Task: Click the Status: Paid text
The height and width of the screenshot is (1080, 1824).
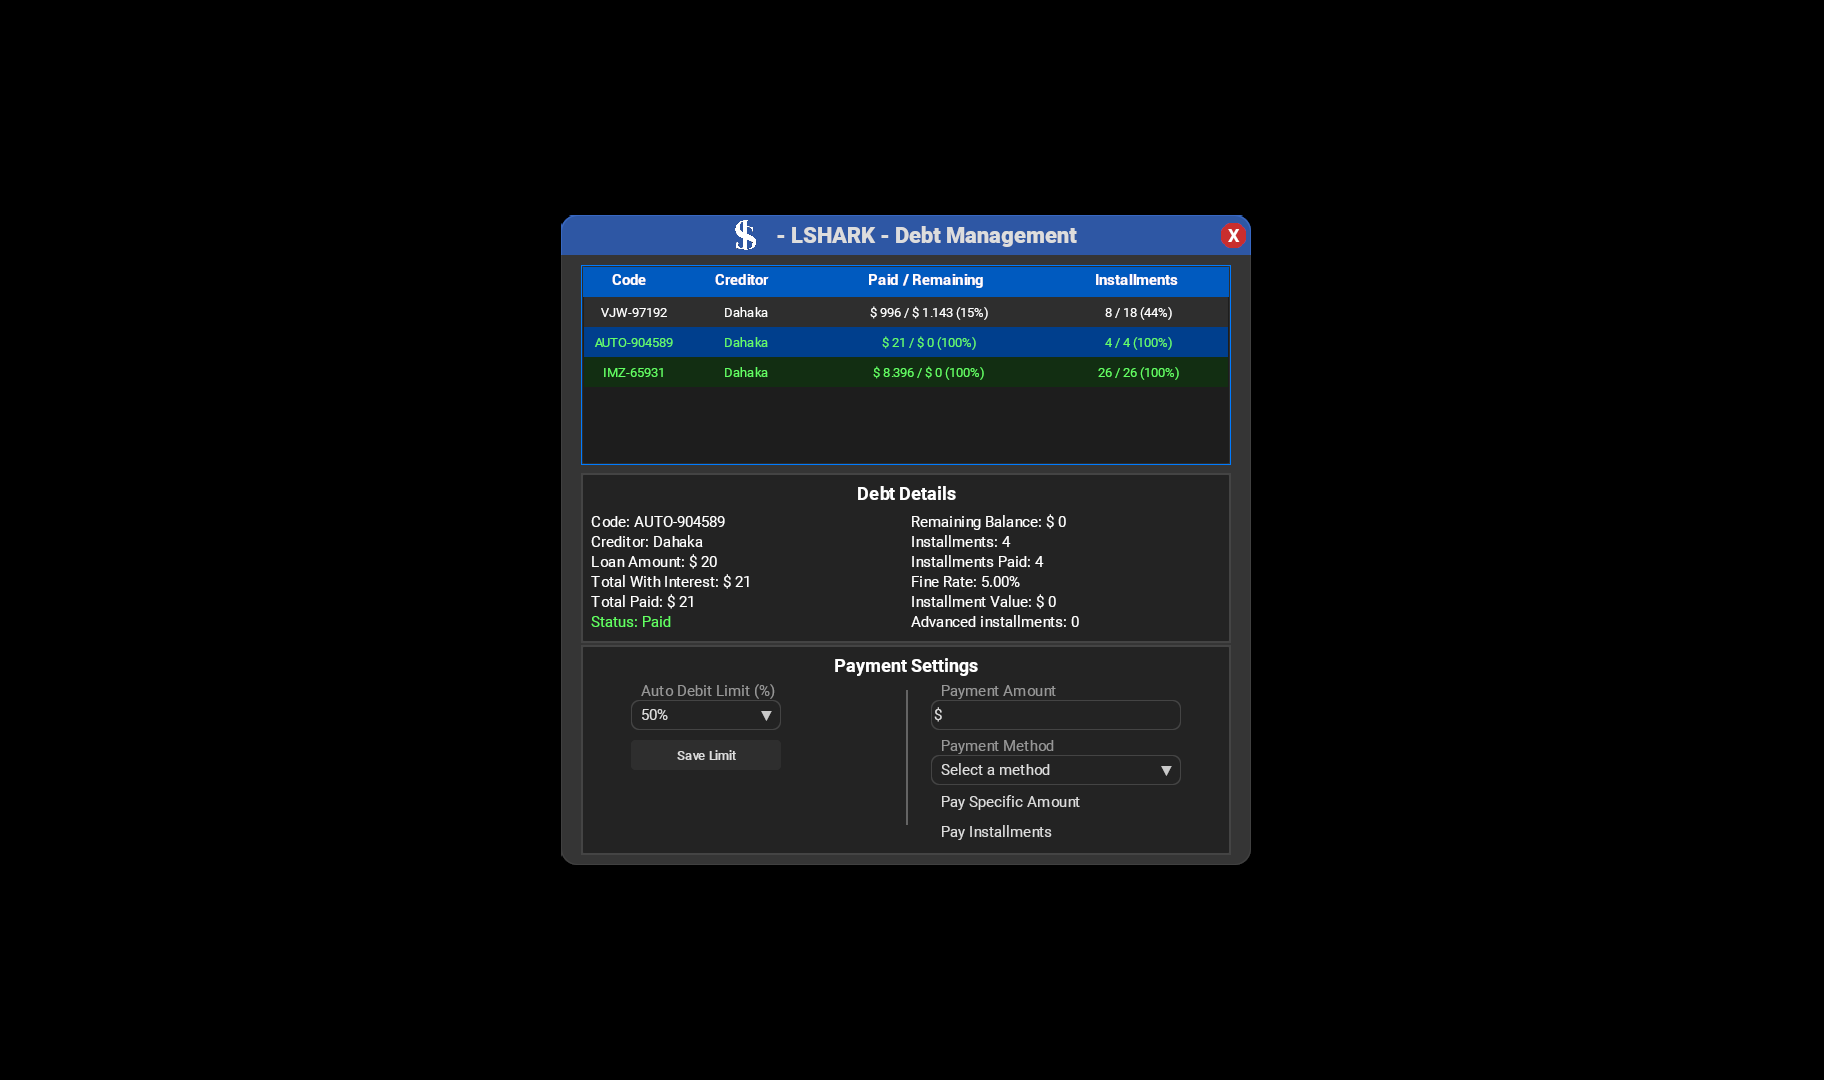Action: [x=631, y=622]
